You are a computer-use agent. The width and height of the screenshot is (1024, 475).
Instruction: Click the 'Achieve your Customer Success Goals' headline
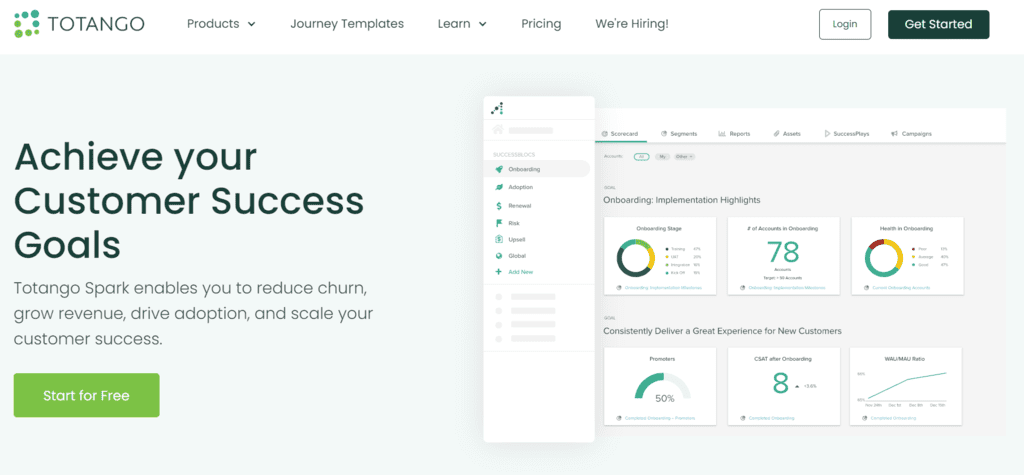point(189,201)
